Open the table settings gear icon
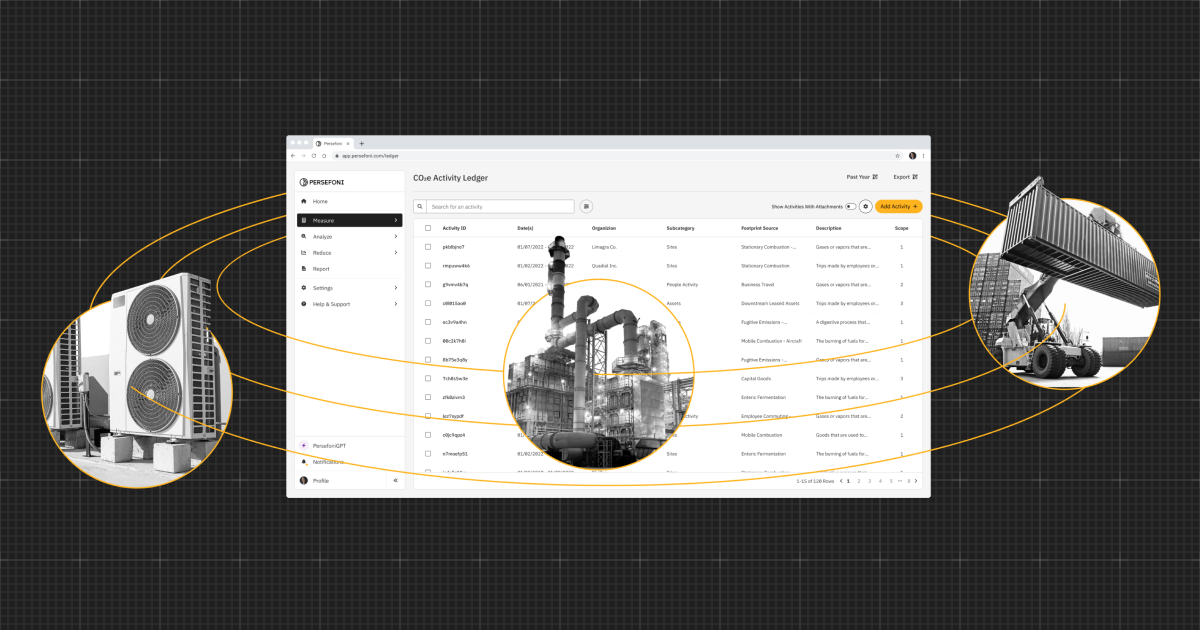Screen dimensions: 1200x630 tap(865, 206)
